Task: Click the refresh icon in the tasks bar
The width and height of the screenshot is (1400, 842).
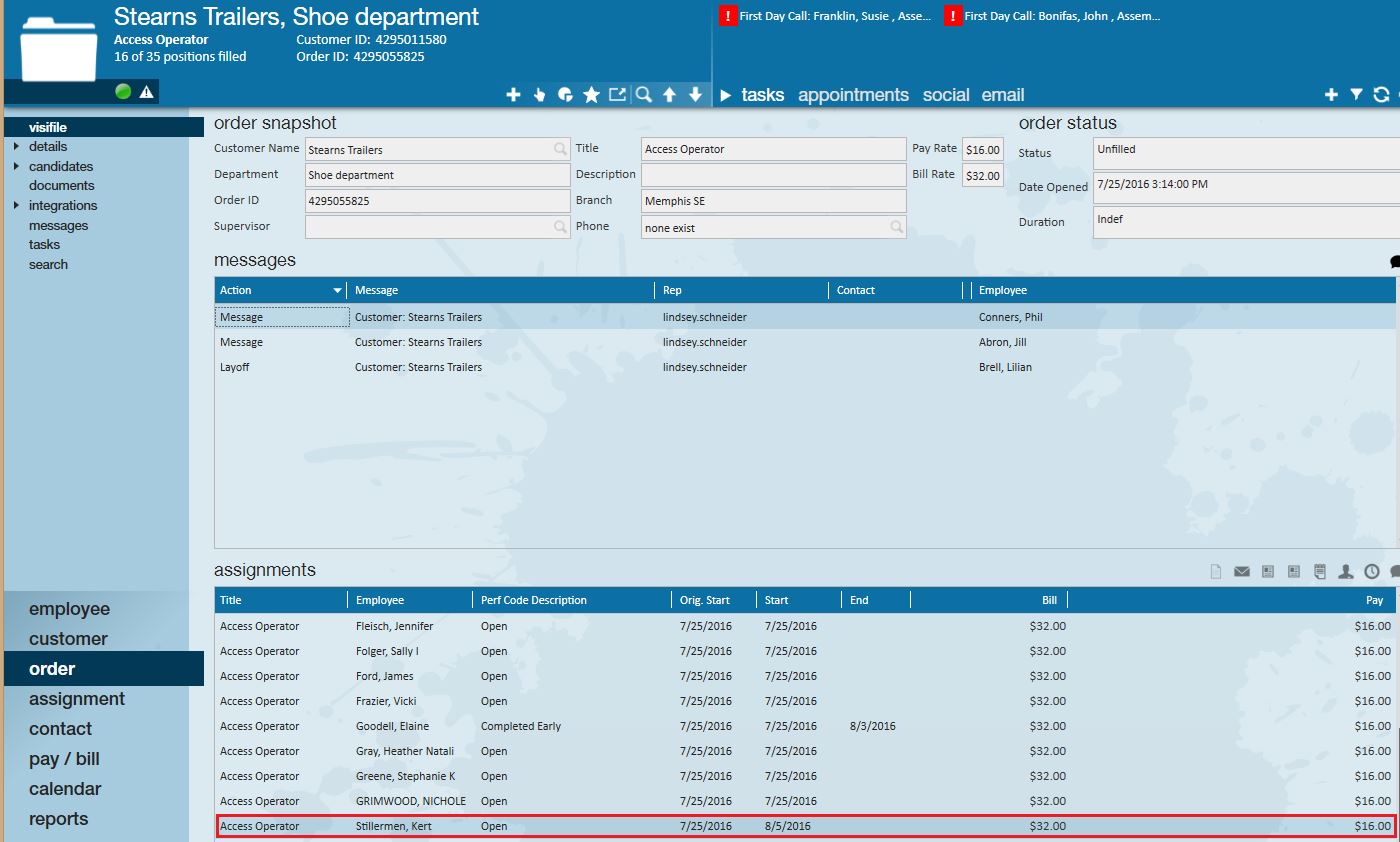Action: pos(1381,94)
